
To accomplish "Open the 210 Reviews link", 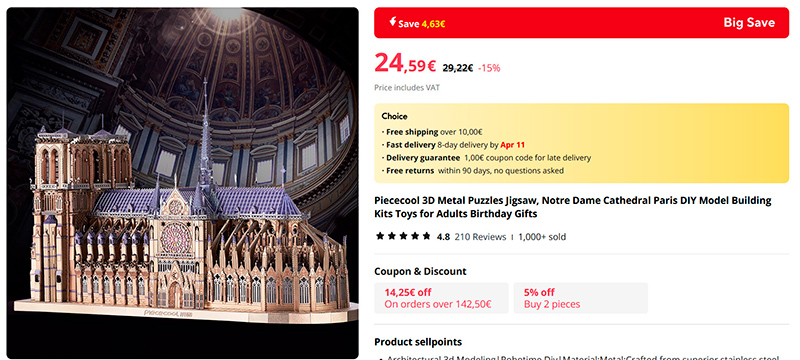I will pyautogui.click(x=480, y=237).
